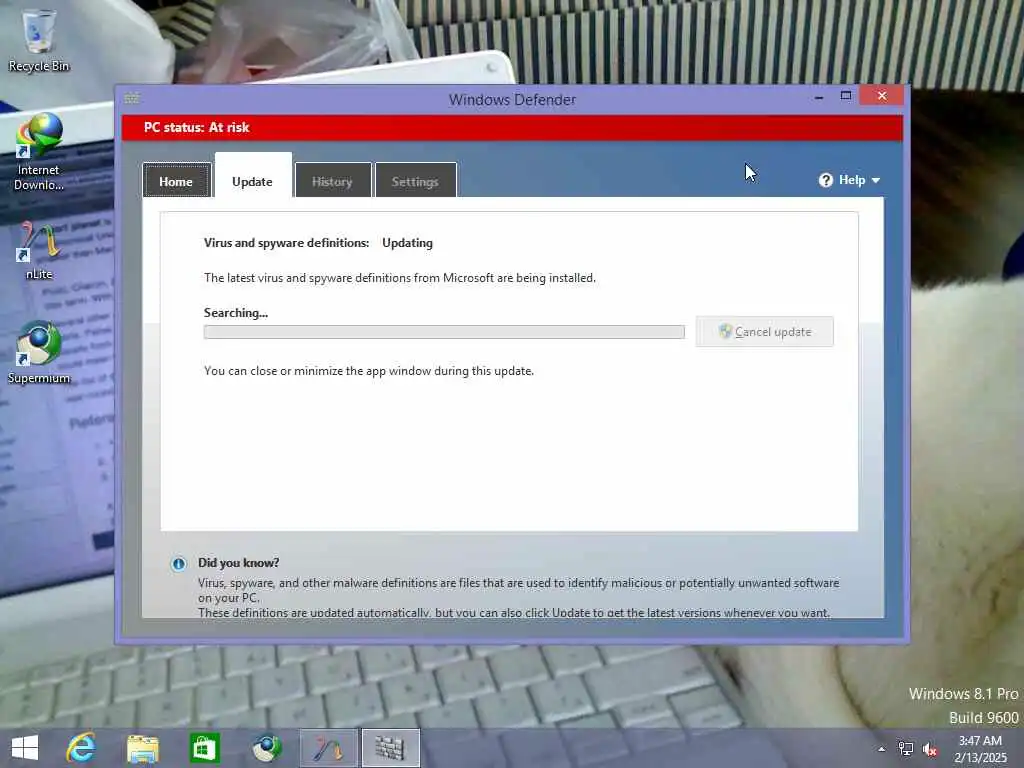Click the Windows Defender title bar icon
This screenshot has width=1024, height=768.
(x=131, y=98)
